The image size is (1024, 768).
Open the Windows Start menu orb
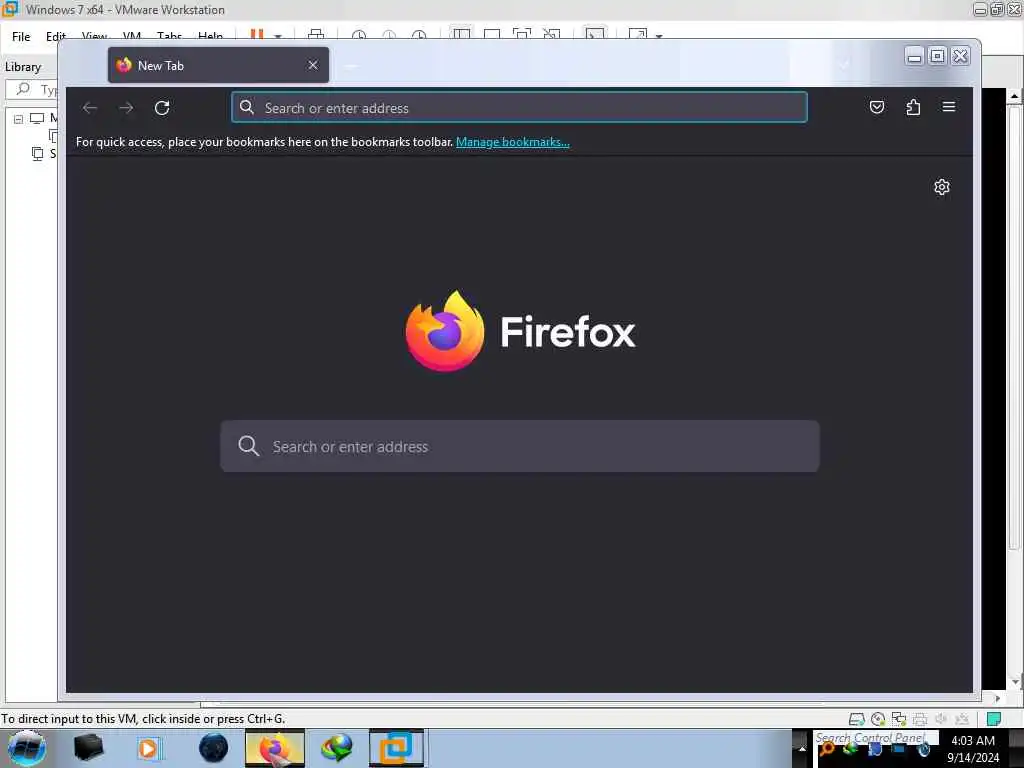[27, 748]
